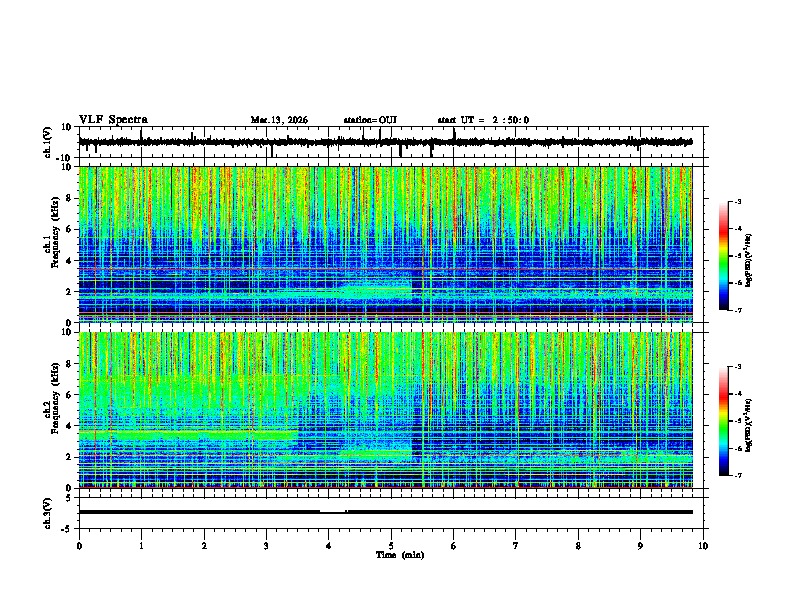Click the thick ch.3 signal trace

[385, 512]
